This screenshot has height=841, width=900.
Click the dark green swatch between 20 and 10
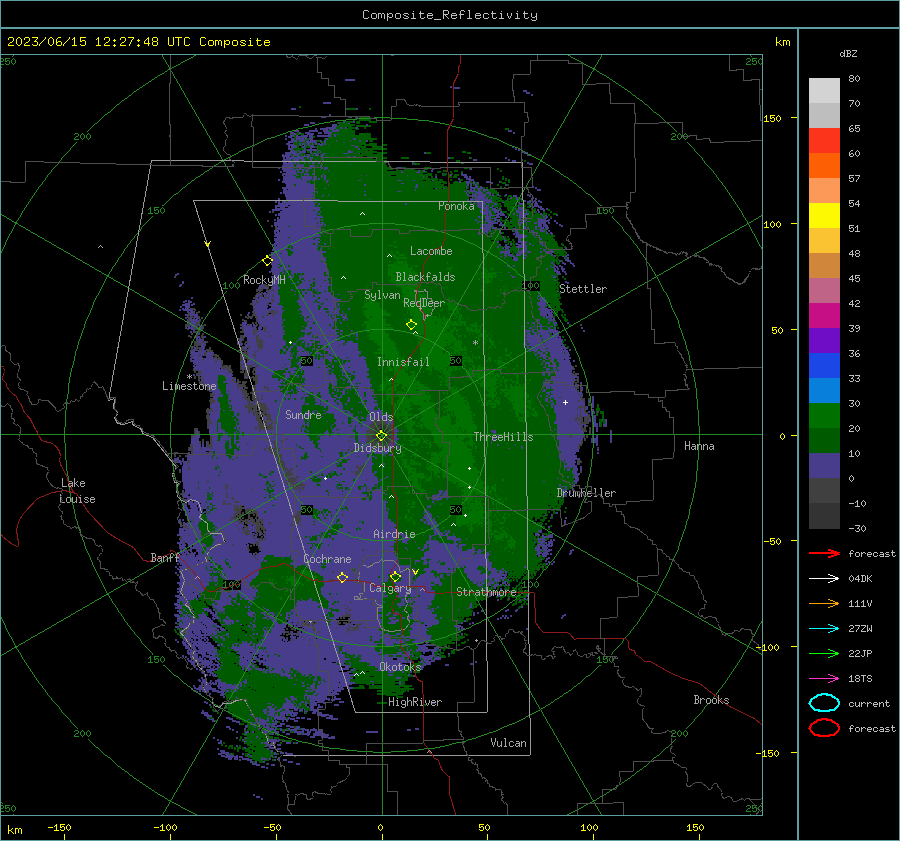coord(824,441)
